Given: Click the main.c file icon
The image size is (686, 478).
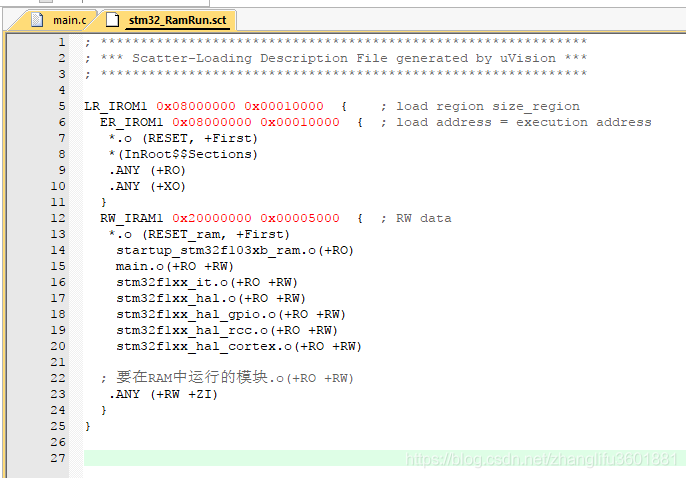Looking at the screenshot, I should click(37, 20).
